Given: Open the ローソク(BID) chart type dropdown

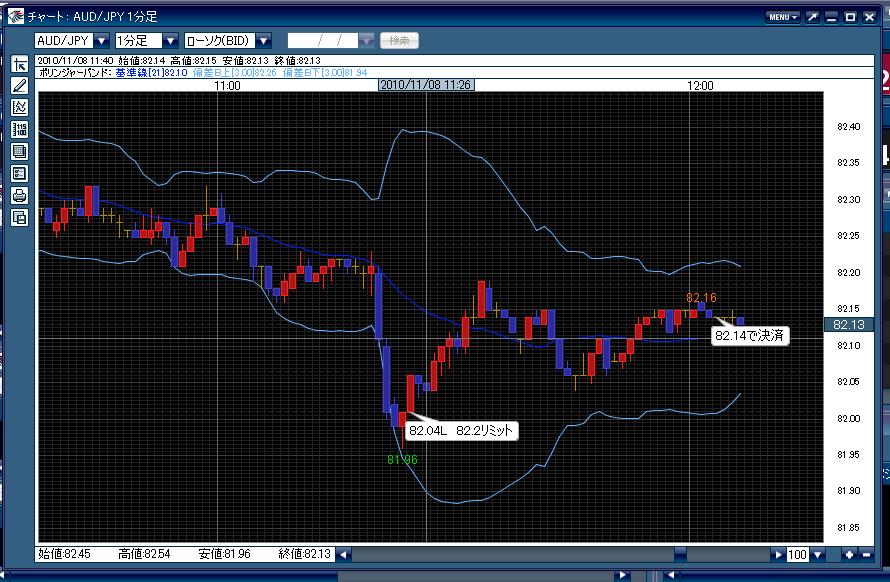Looking at the screenshot, I should 263,40.
